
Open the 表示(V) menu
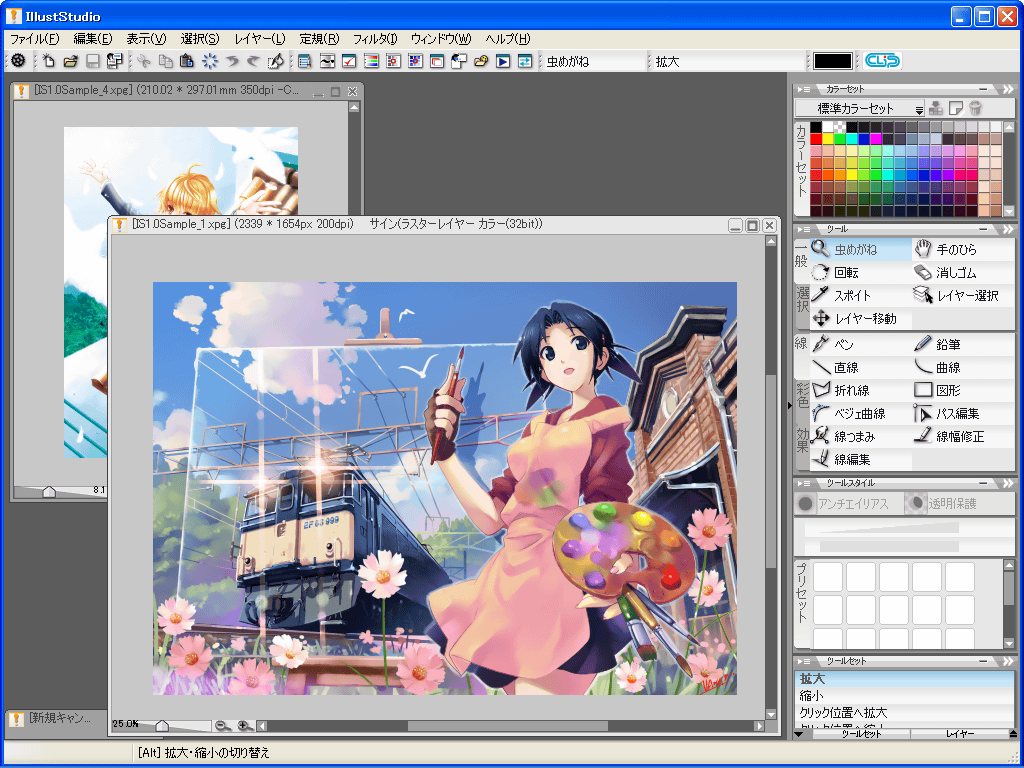tap(146, 39)
